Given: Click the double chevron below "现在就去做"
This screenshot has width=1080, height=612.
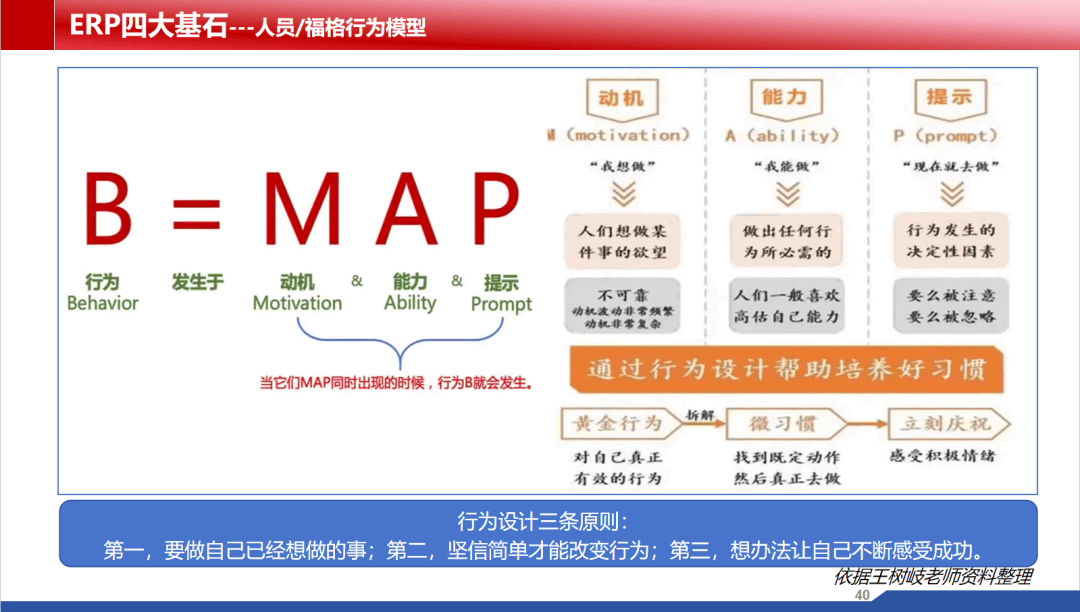Looking at the screenshot, I should (x=946, y=191).
